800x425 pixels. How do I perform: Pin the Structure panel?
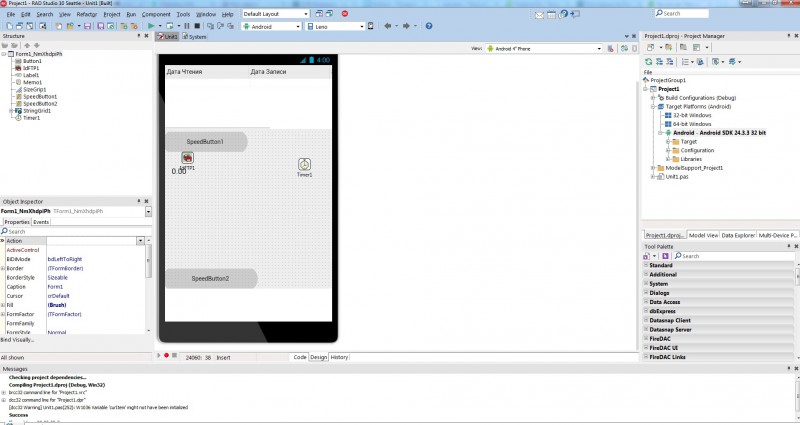pos(139,36)
